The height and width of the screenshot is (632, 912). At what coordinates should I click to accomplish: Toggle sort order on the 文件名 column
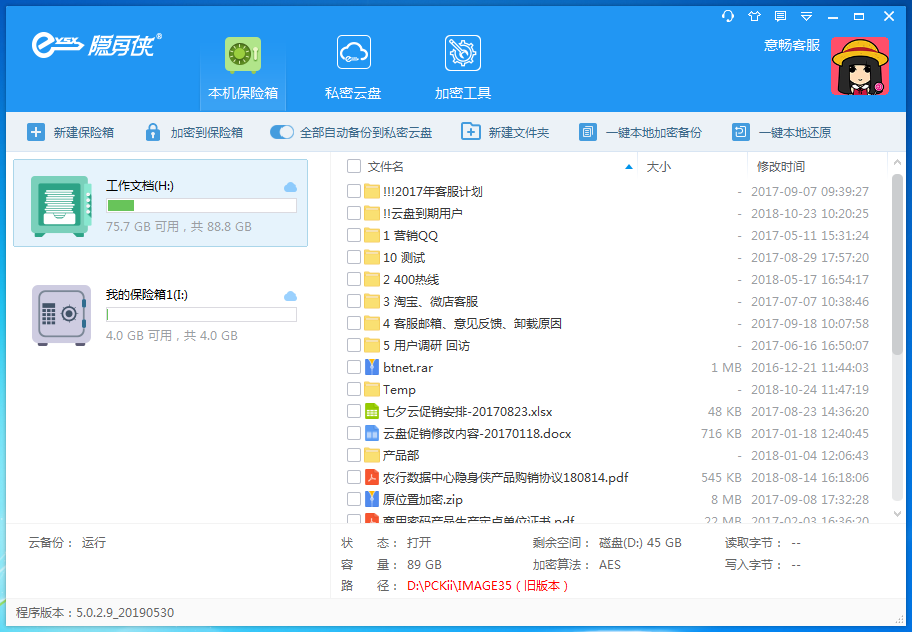tap(384, 167)
